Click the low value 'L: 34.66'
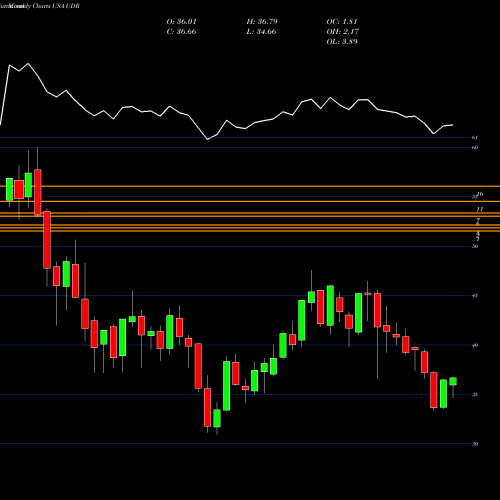 point(261,32)
